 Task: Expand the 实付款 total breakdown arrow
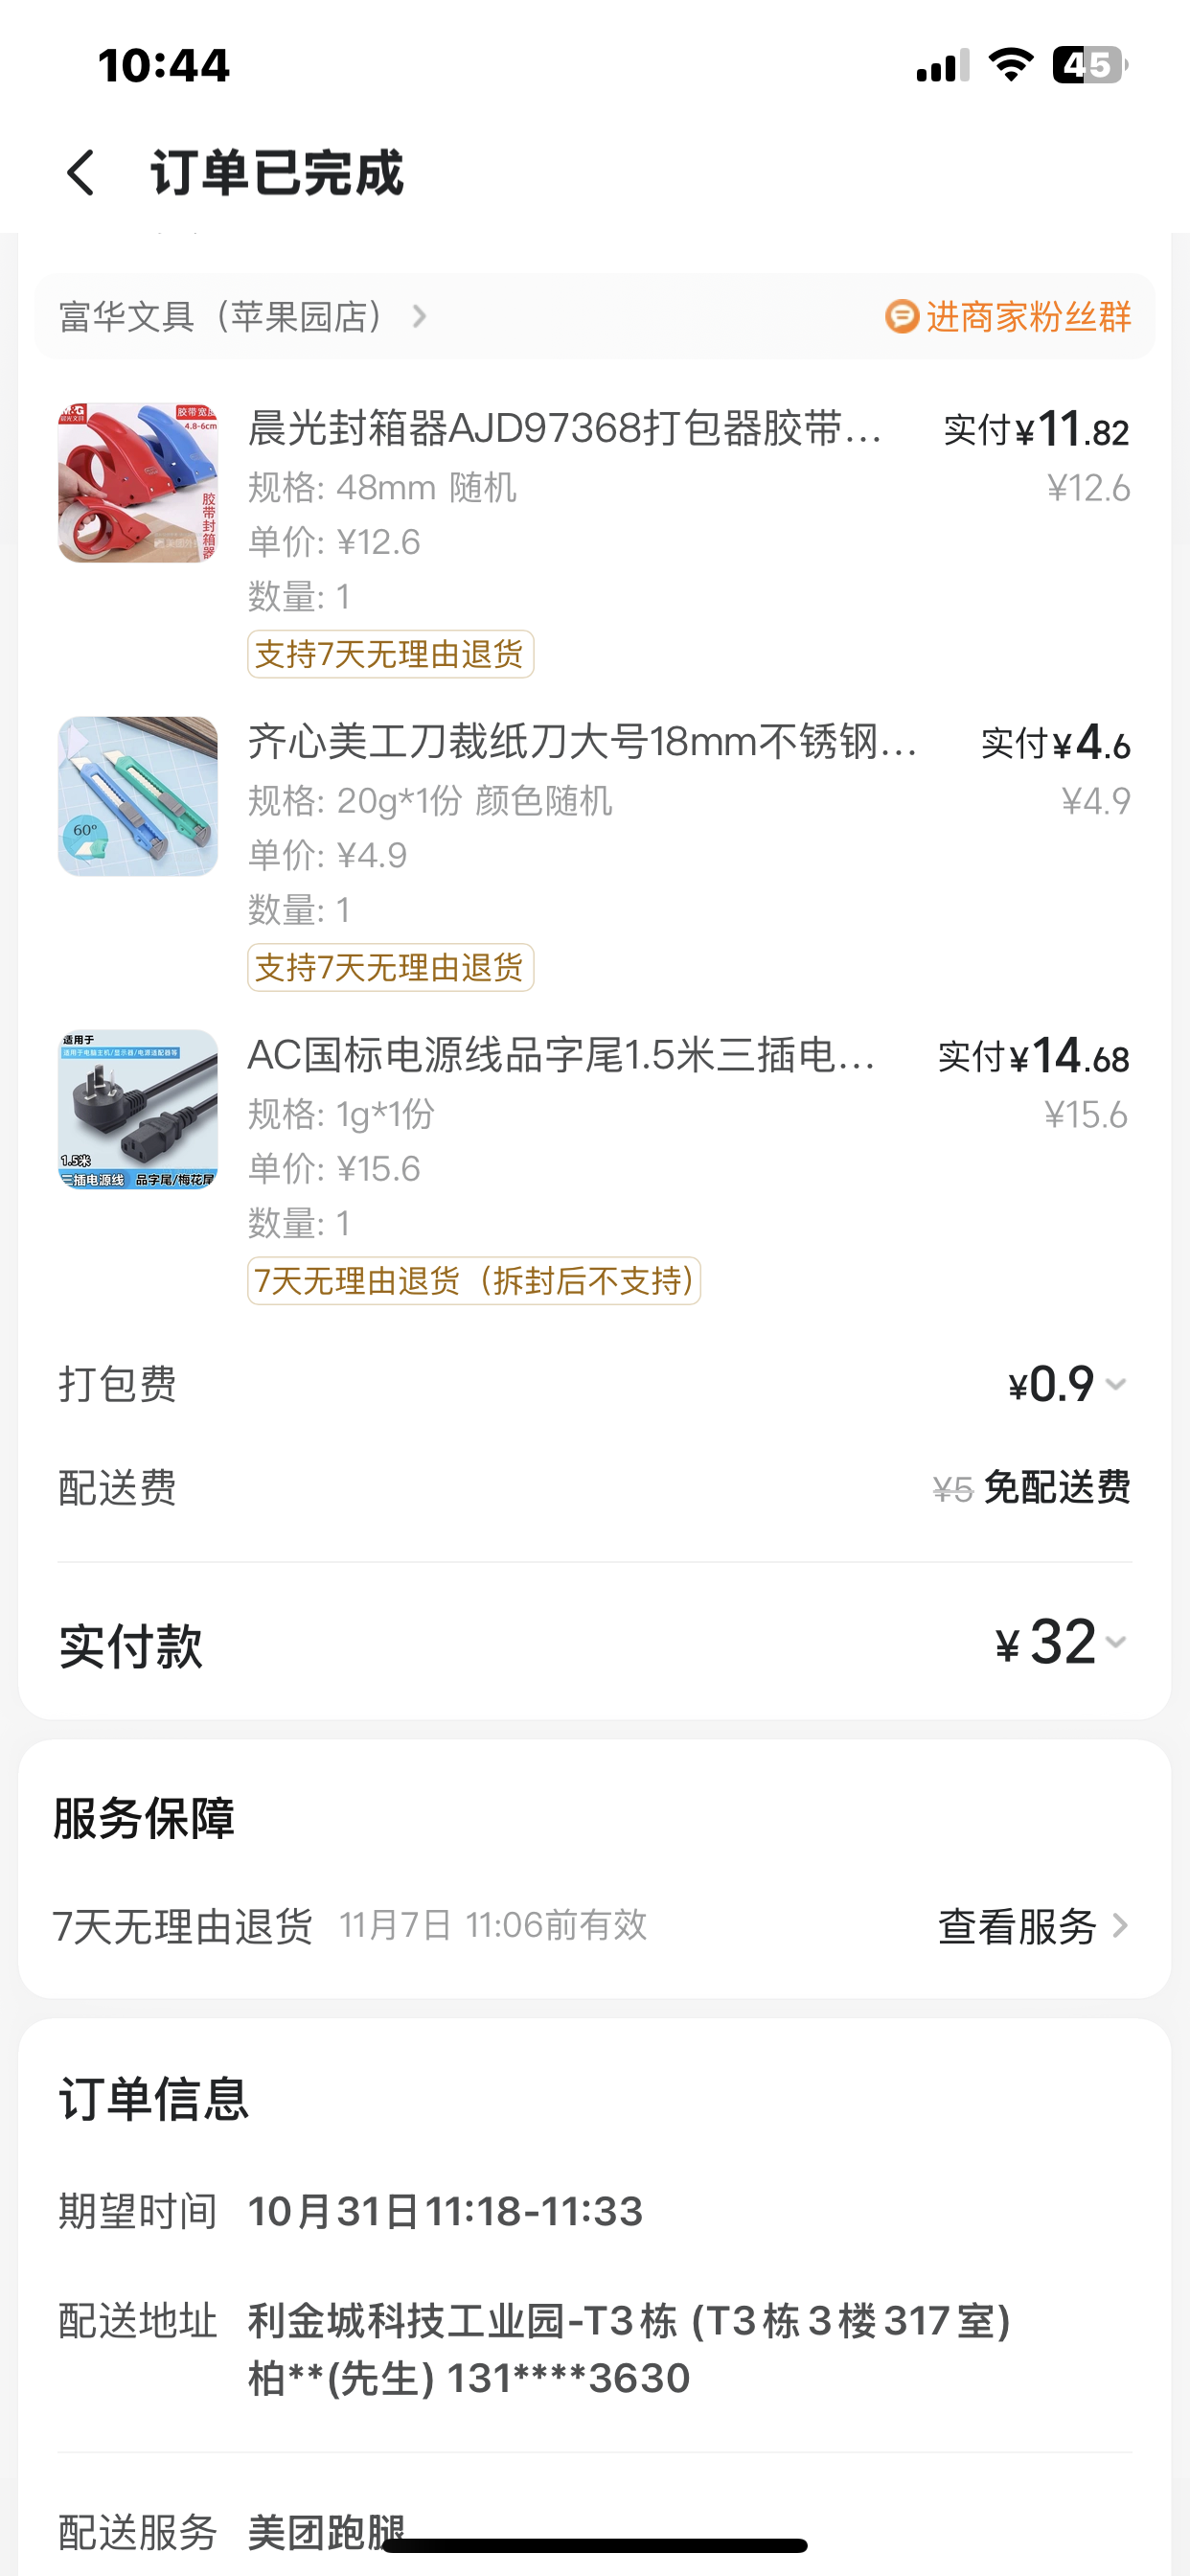1116,1642
